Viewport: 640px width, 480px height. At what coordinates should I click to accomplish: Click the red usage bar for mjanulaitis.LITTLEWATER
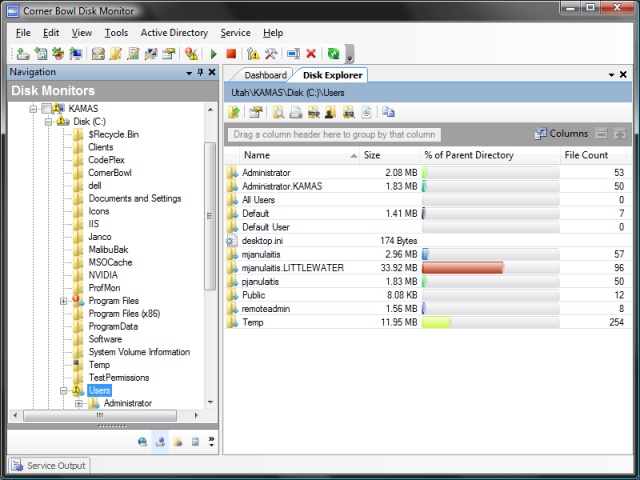coord(463,268)
